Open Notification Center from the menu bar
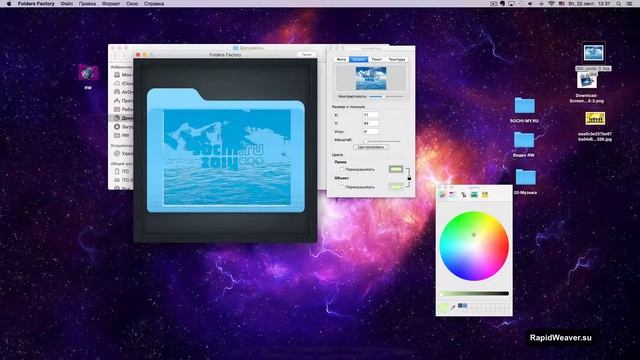Screen dimensions: 640x360 (630, 3)
